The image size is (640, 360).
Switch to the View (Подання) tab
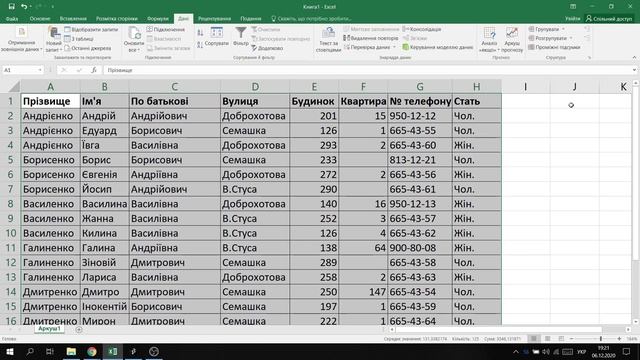tap(251, 19)
